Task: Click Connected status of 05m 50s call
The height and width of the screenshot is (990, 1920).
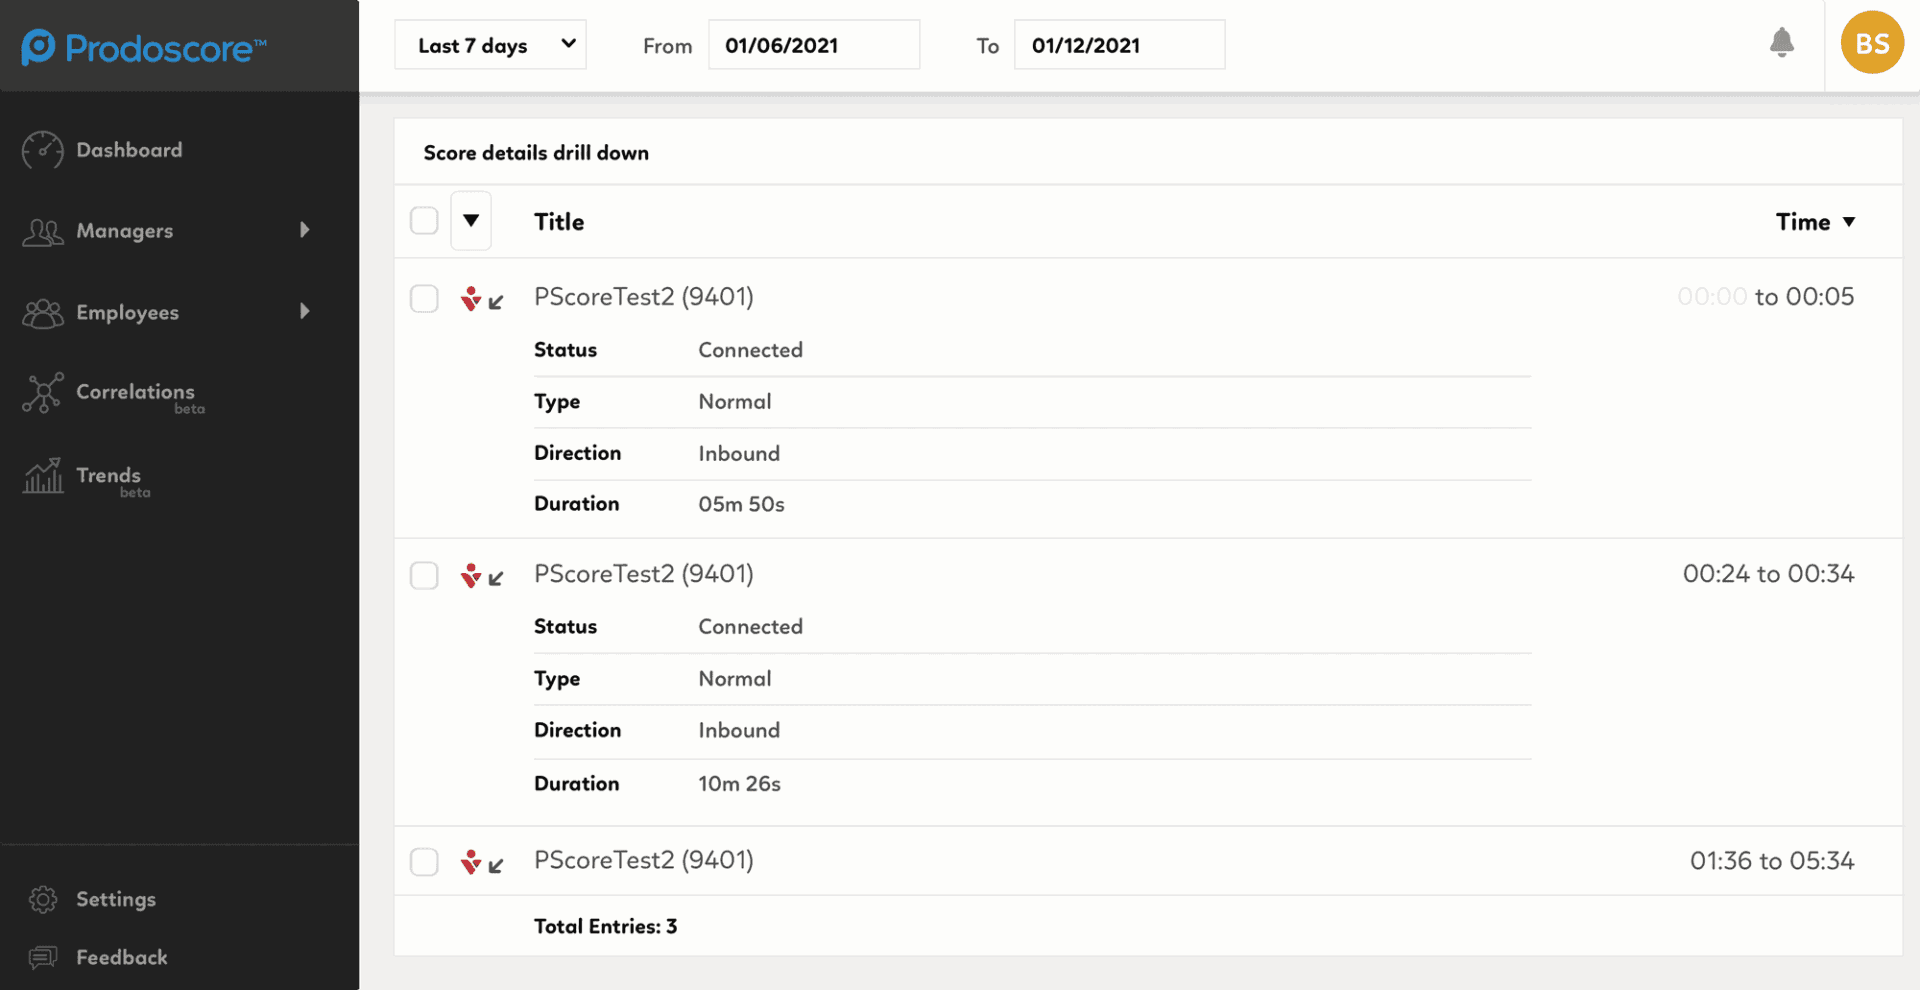Action: pos(750,350)
